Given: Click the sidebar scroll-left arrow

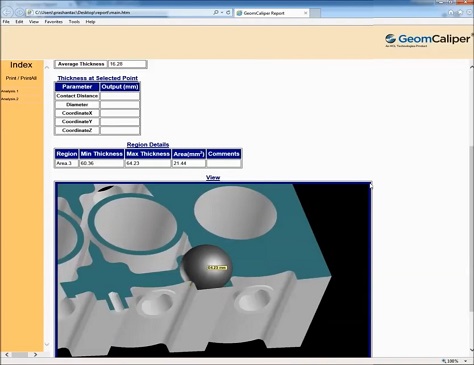Looking at the screenshot, I should (x=6, y=355).
